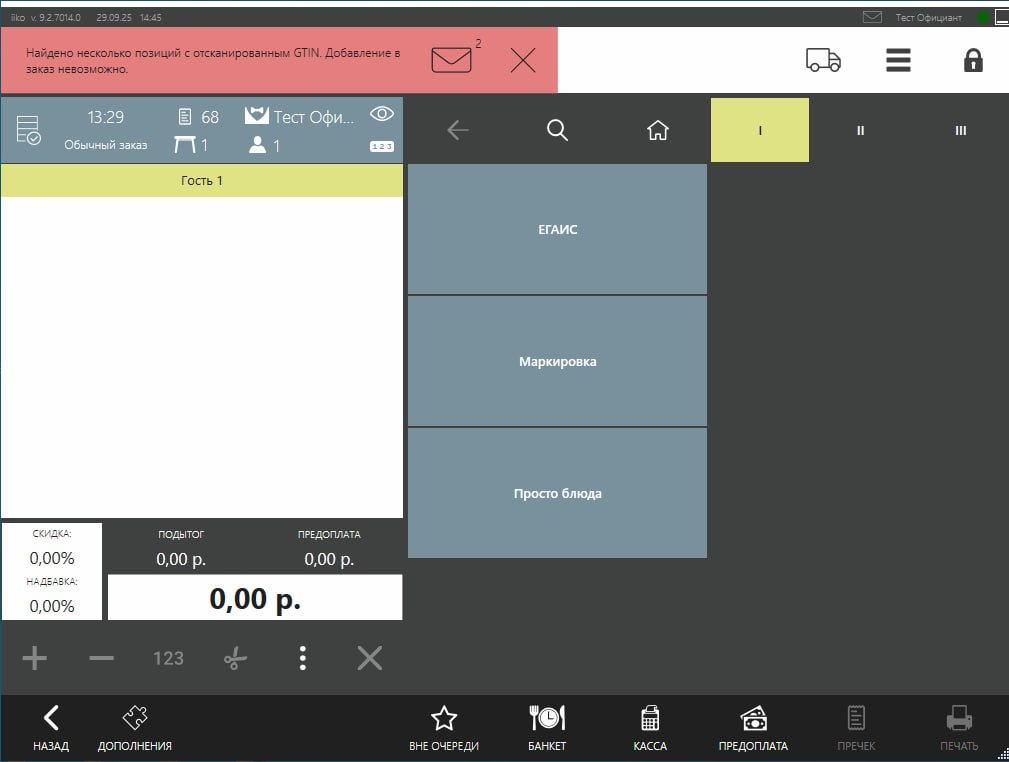Go to Касса payment screen
The image size is (1009, 762).
650,727
